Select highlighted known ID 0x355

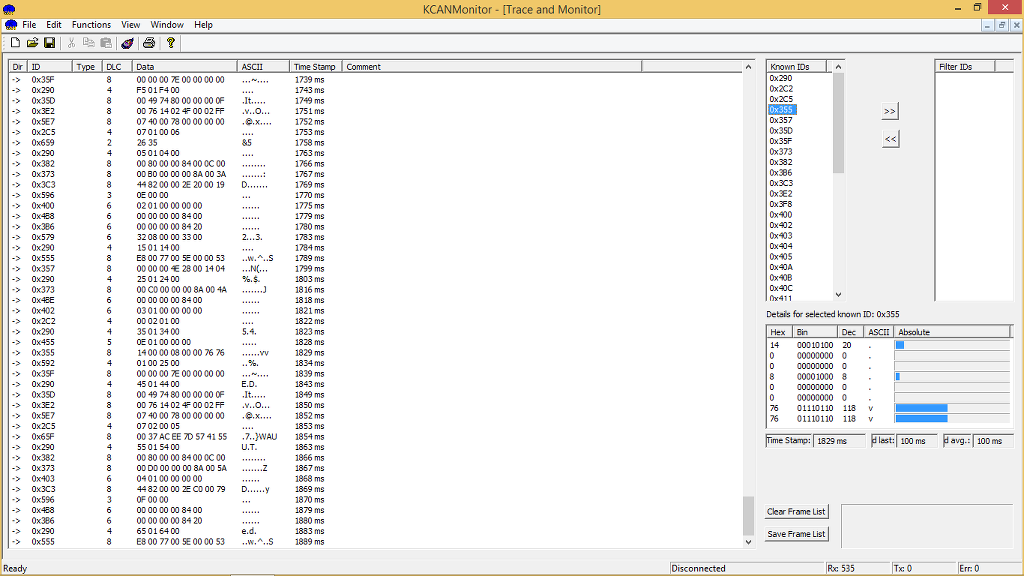click(781, 110)
